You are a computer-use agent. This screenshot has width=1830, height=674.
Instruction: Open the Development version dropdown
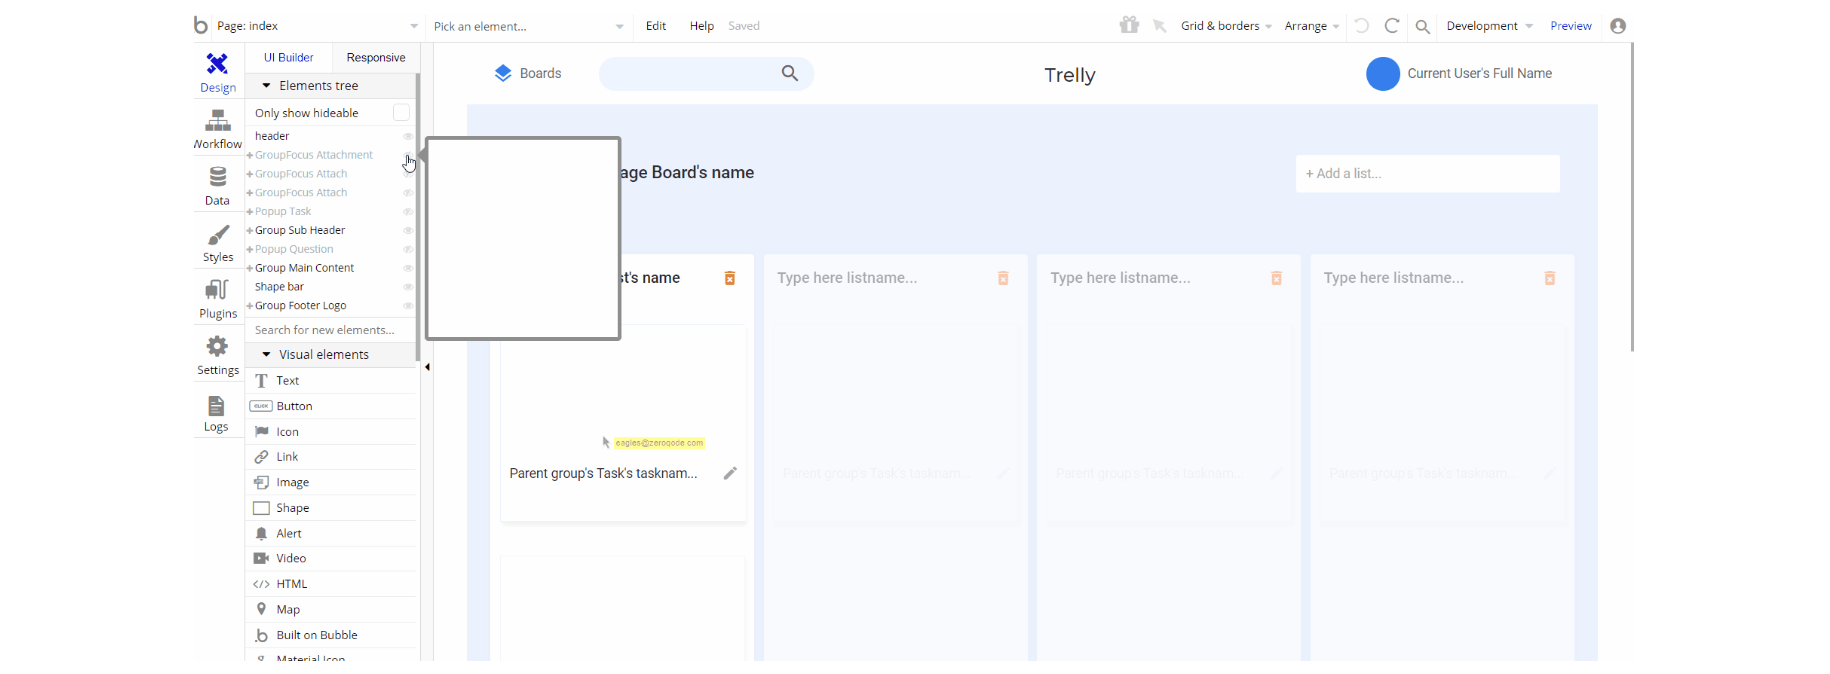[1489, 26]
